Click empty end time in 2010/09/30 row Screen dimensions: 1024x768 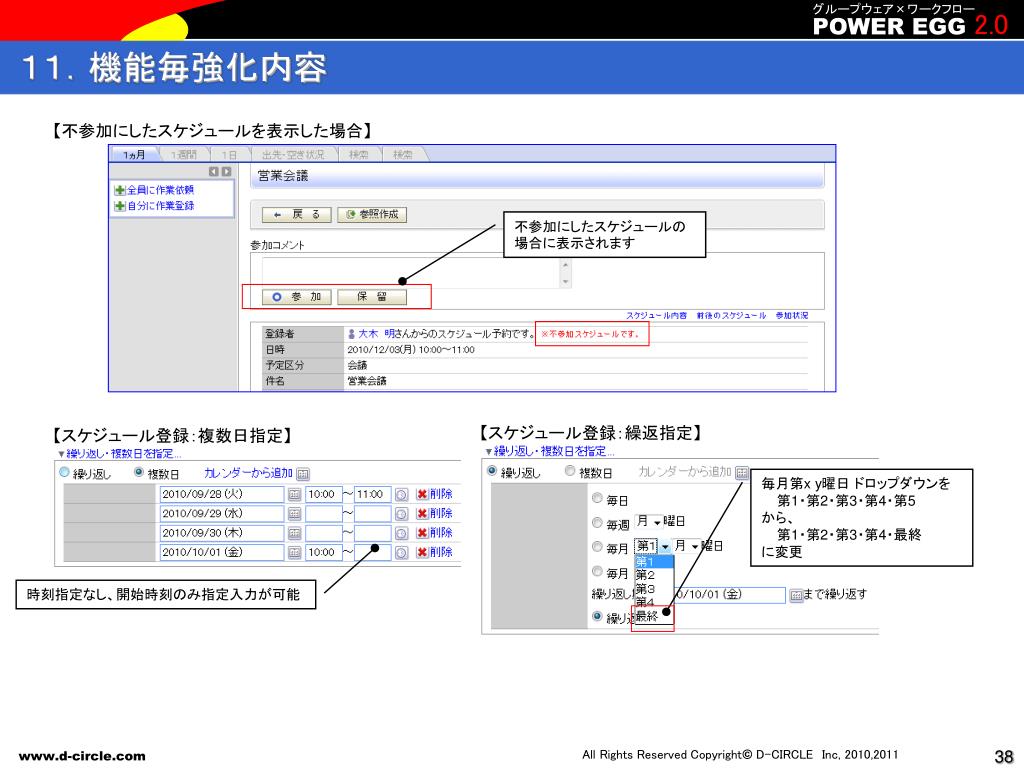tap(372, 534)
